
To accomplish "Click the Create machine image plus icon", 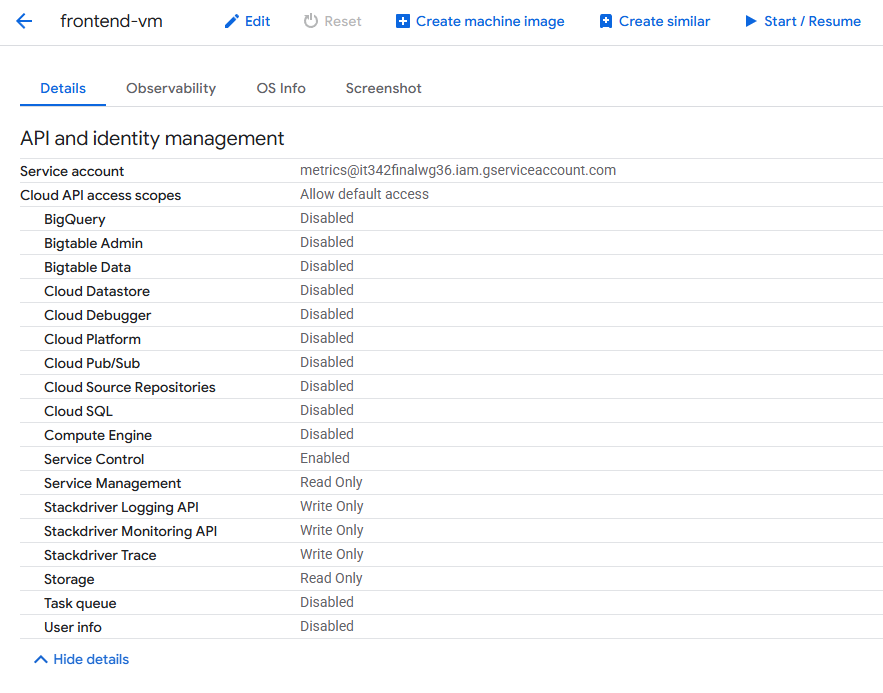I will 403,21.
